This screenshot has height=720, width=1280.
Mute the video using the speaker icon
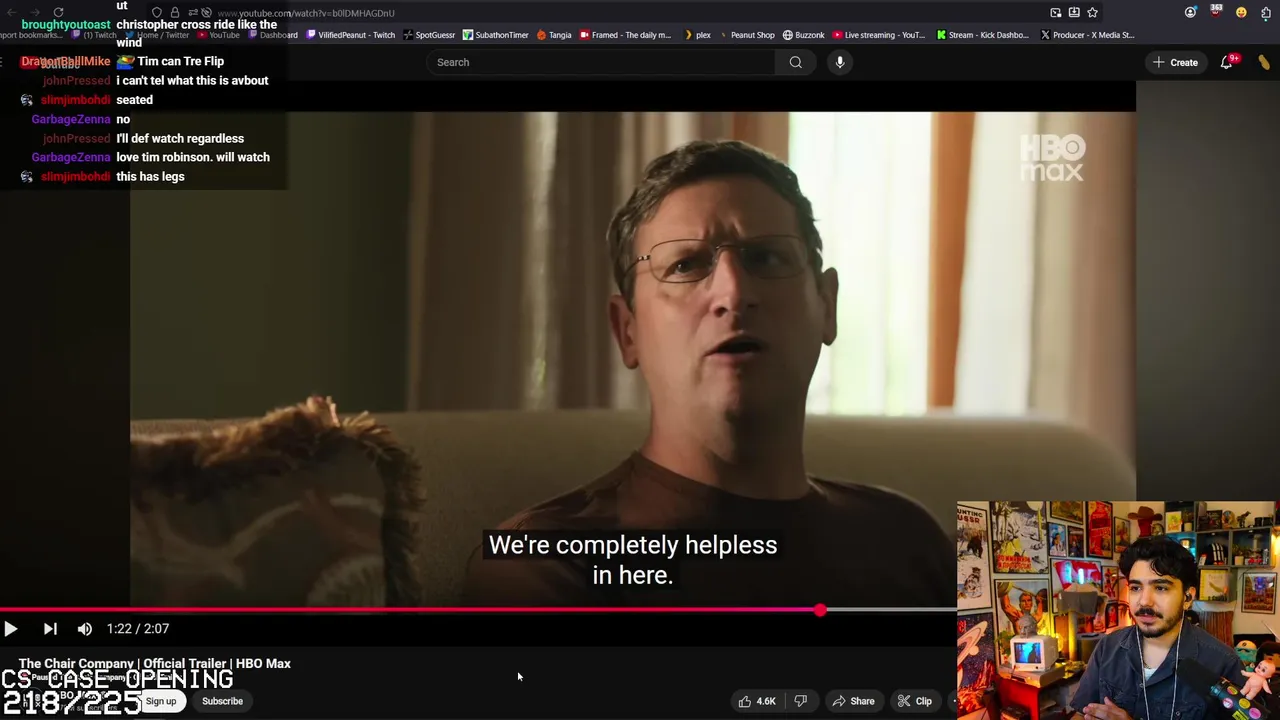[x=85, y=629]
